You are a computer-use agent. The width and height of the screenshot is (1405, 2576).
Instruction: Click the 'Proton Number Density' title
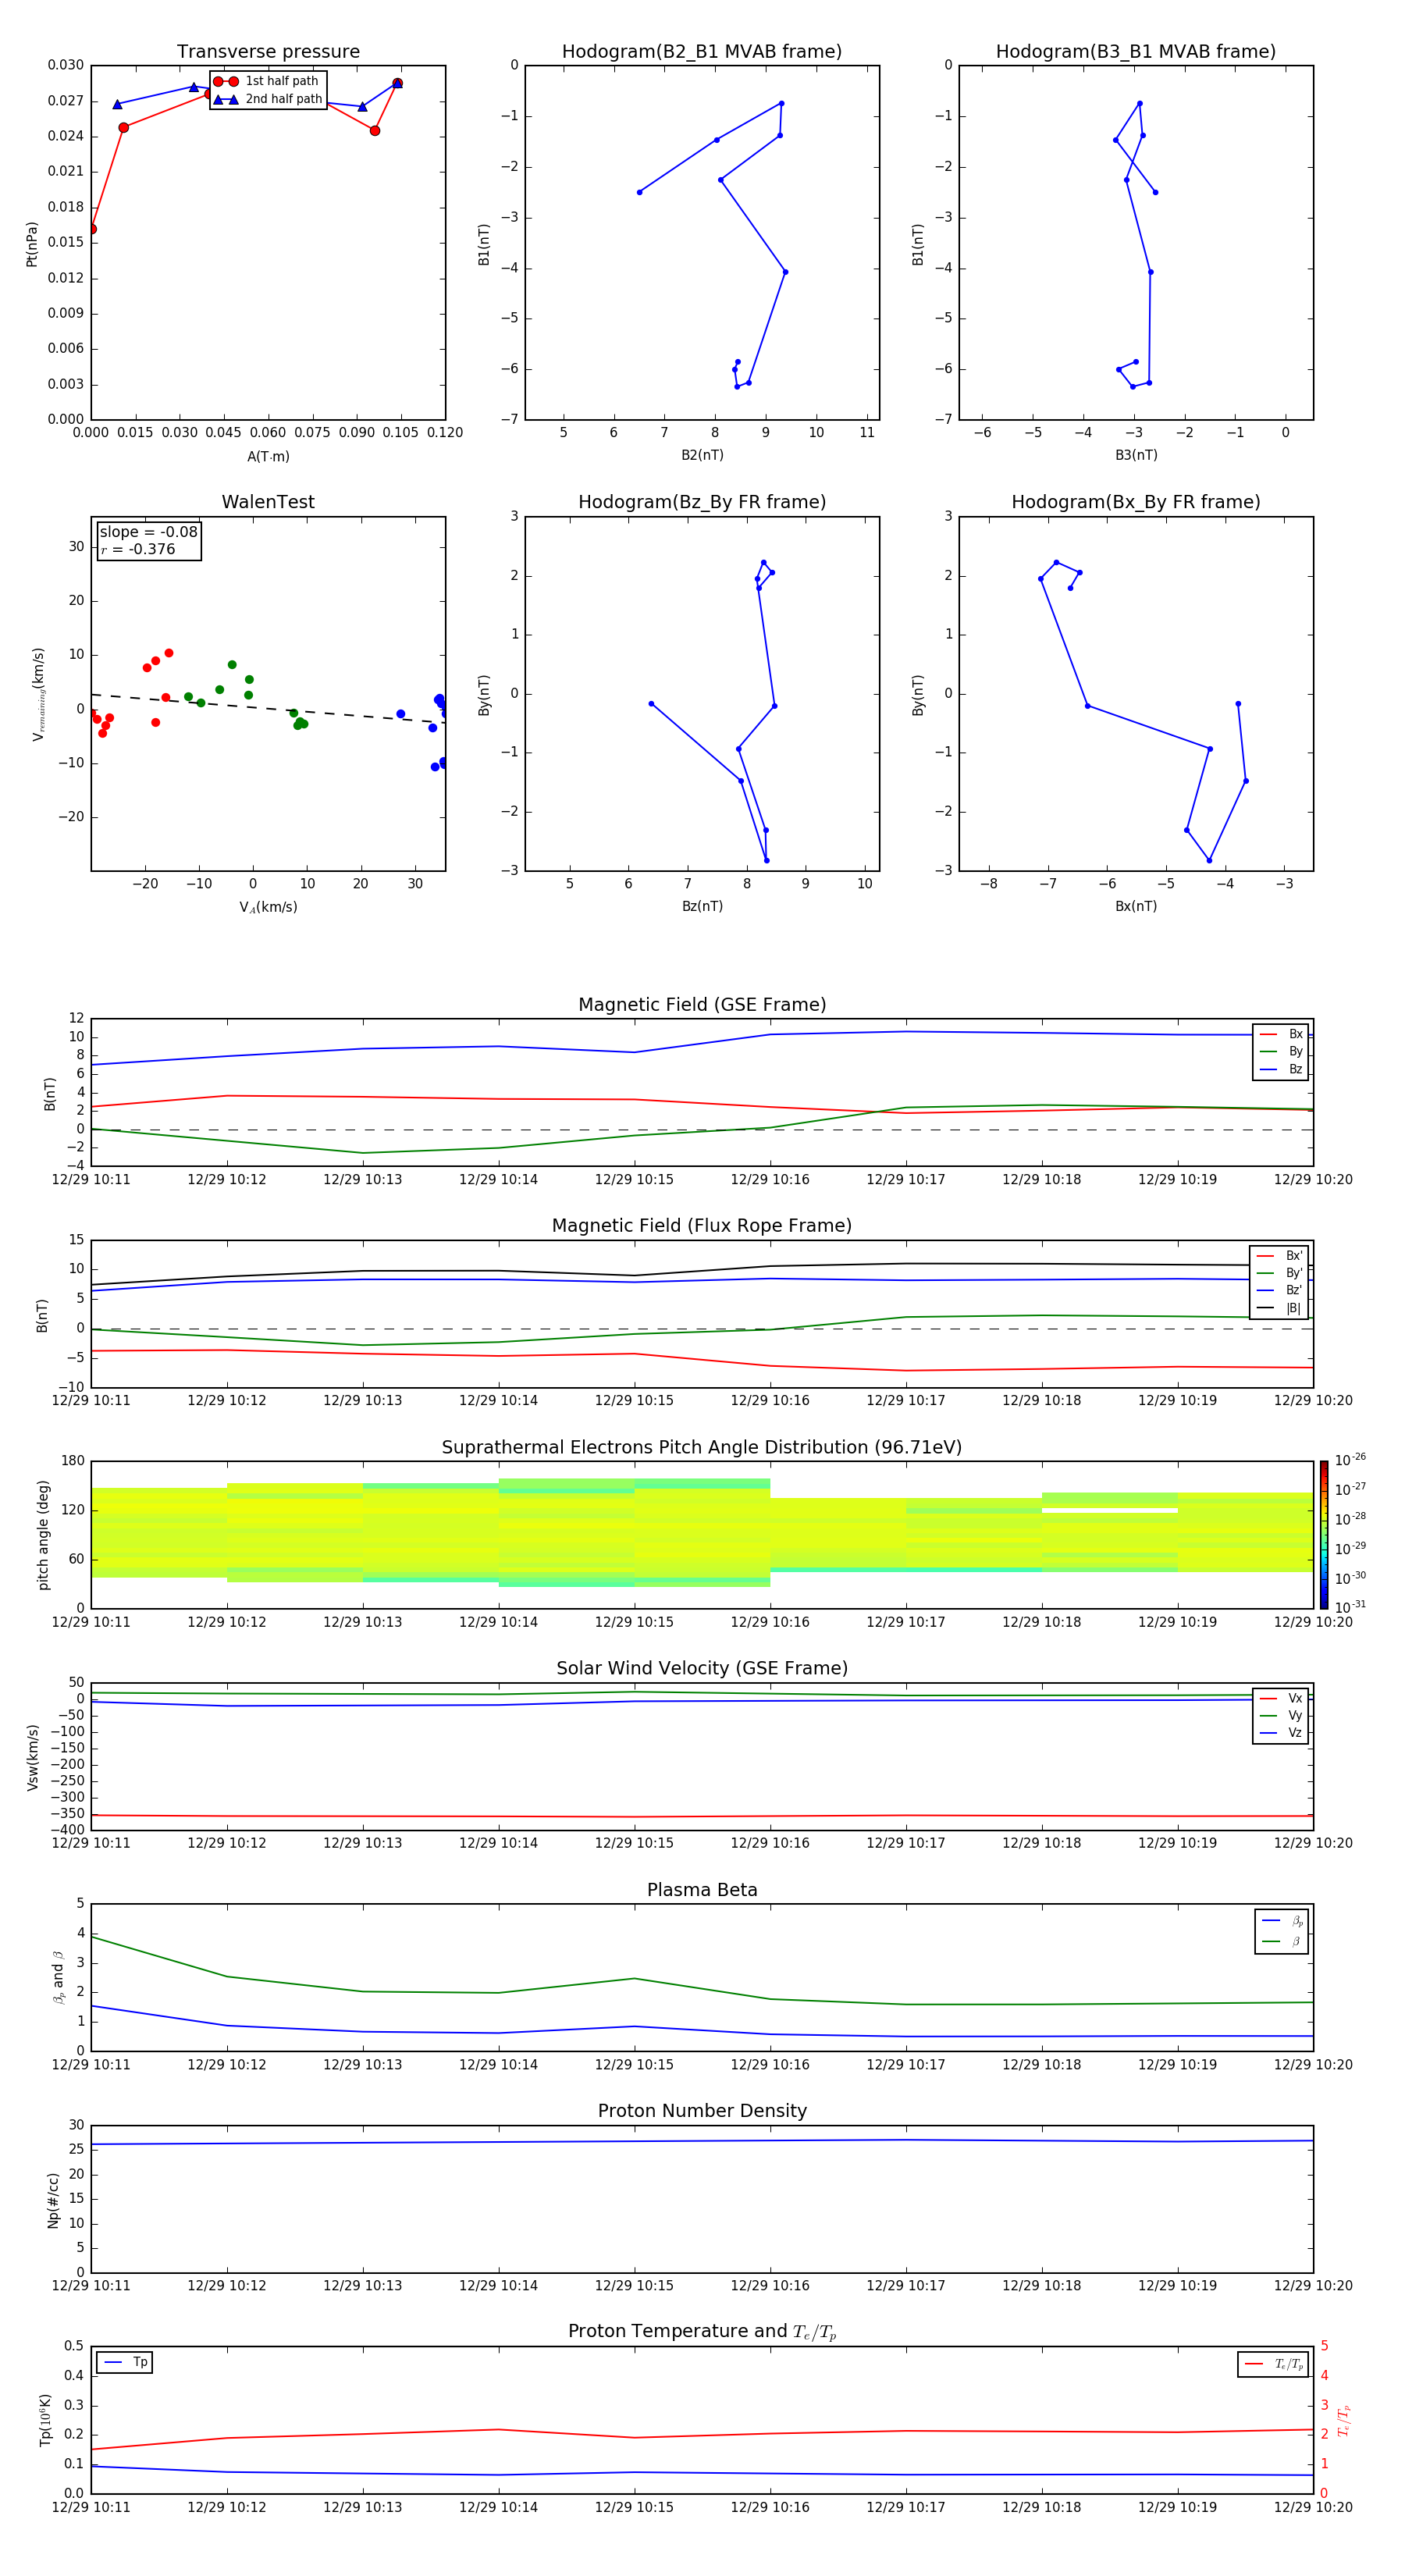point(701,2110)
